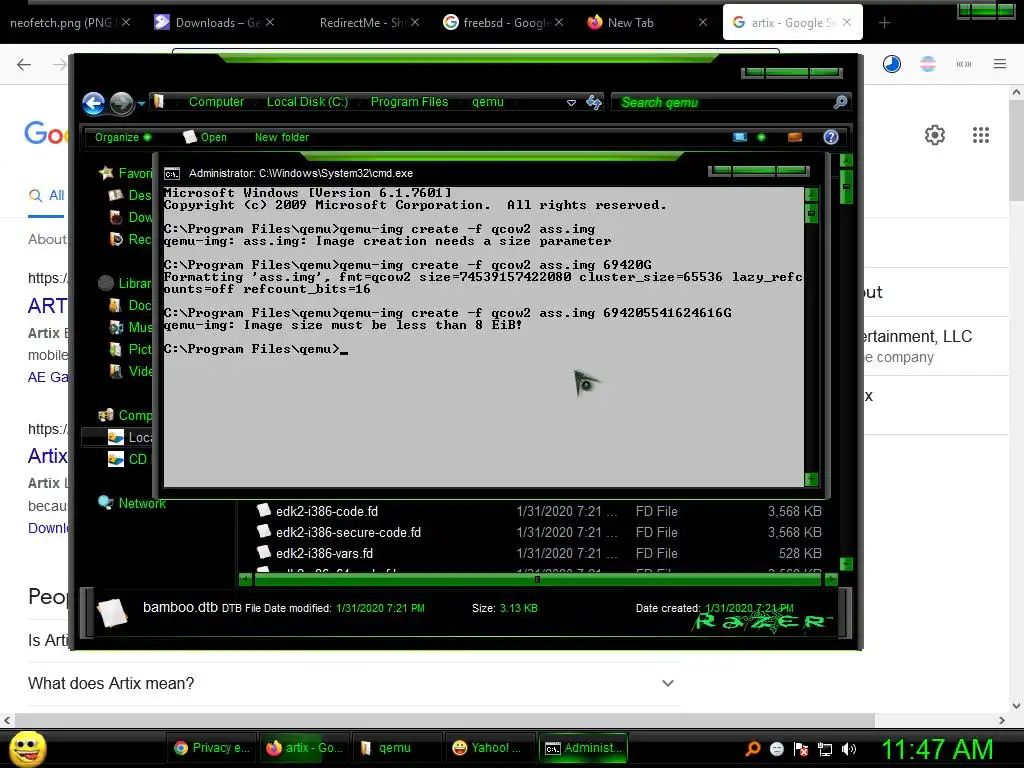Select the Local Disk navigation item
Image resolution: width=1024 pixels, height=768 pixels.
[x=129, y=437]
